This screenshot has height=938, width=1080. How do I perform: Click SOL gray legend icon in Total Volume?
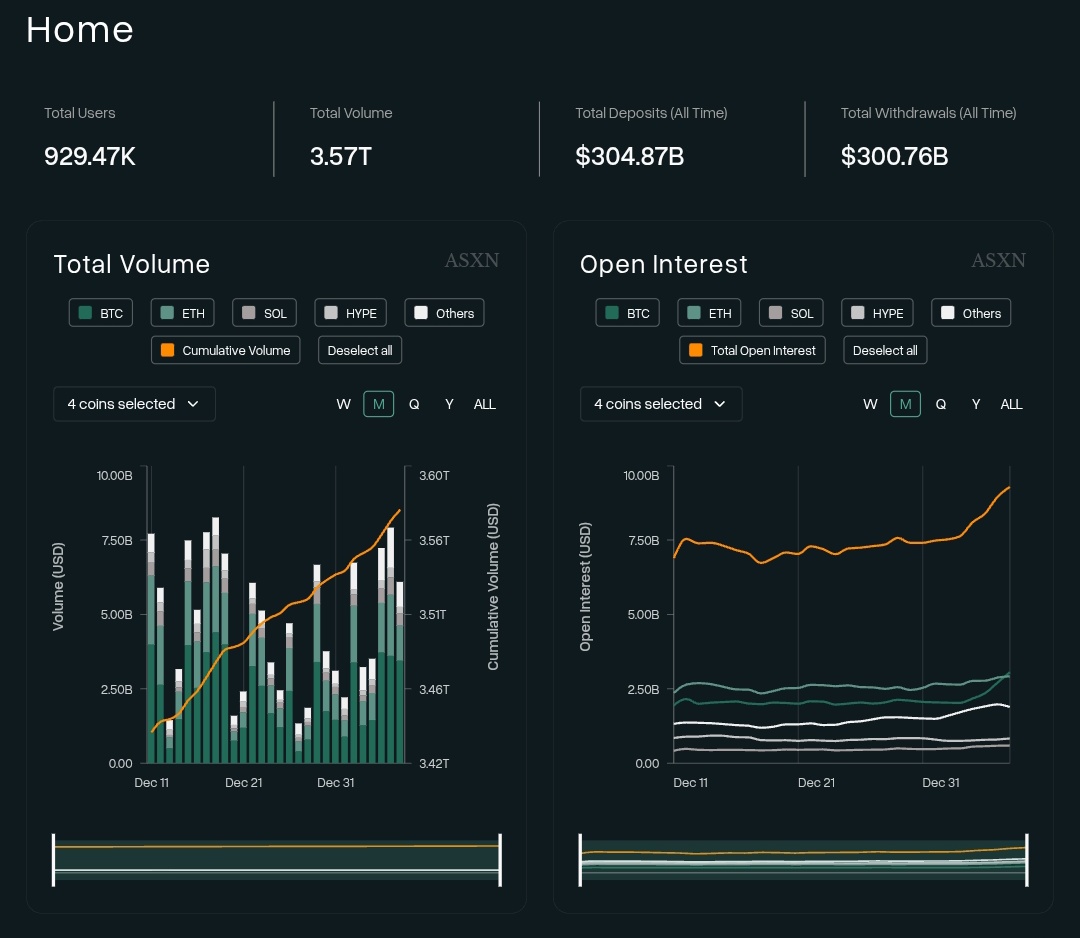click(249, 313)
